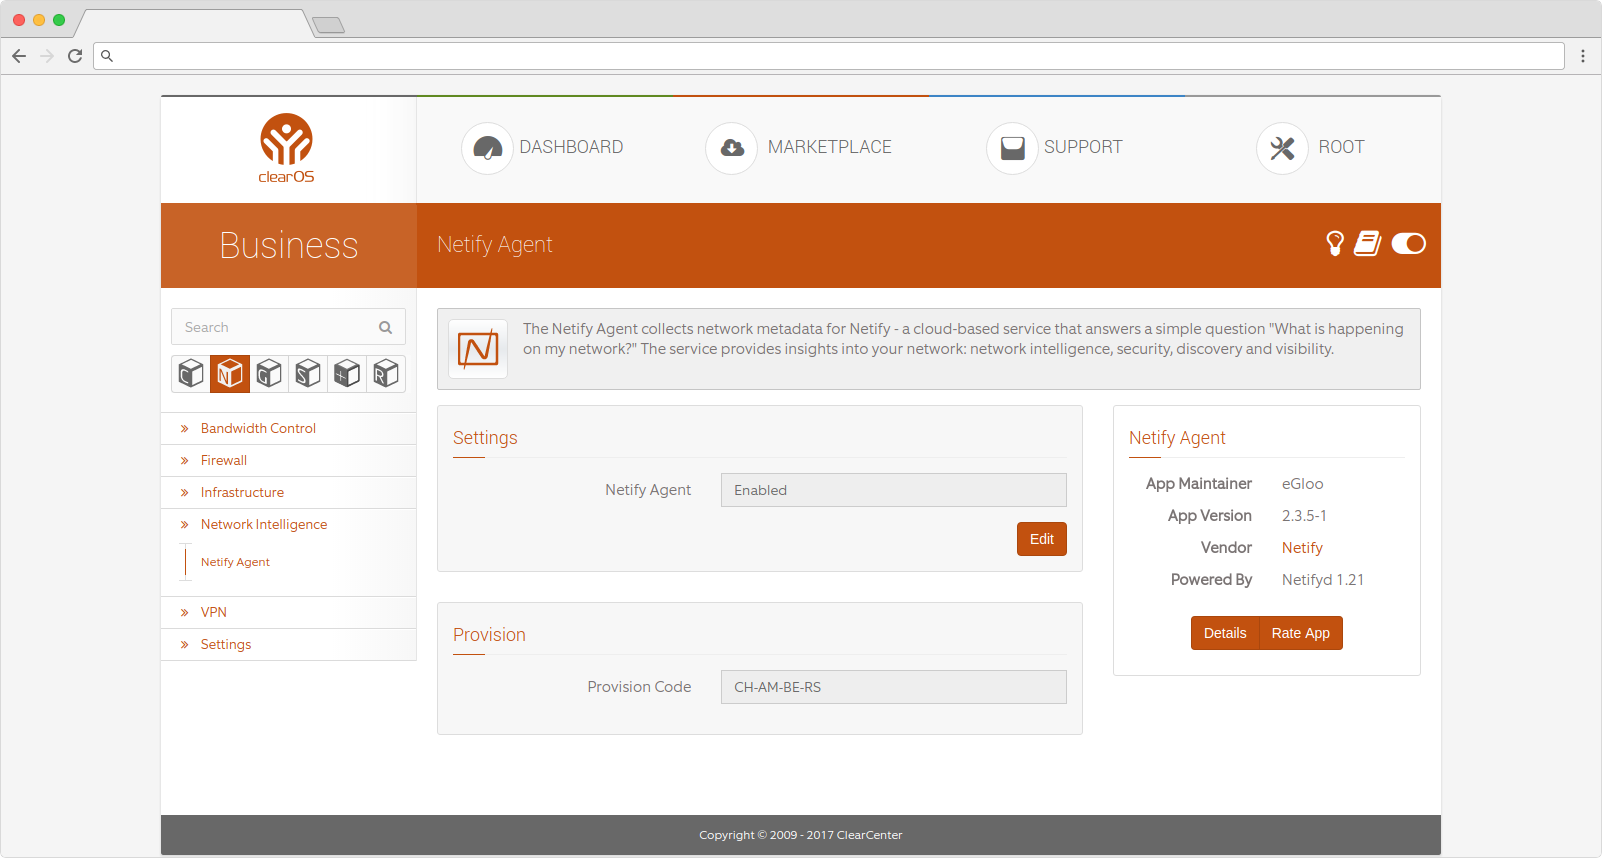Go to the DASHBOARD menu
Image resolution: width=1602 pixels, height=858 pixels.
pyautogui.click(x=571, y=147)
